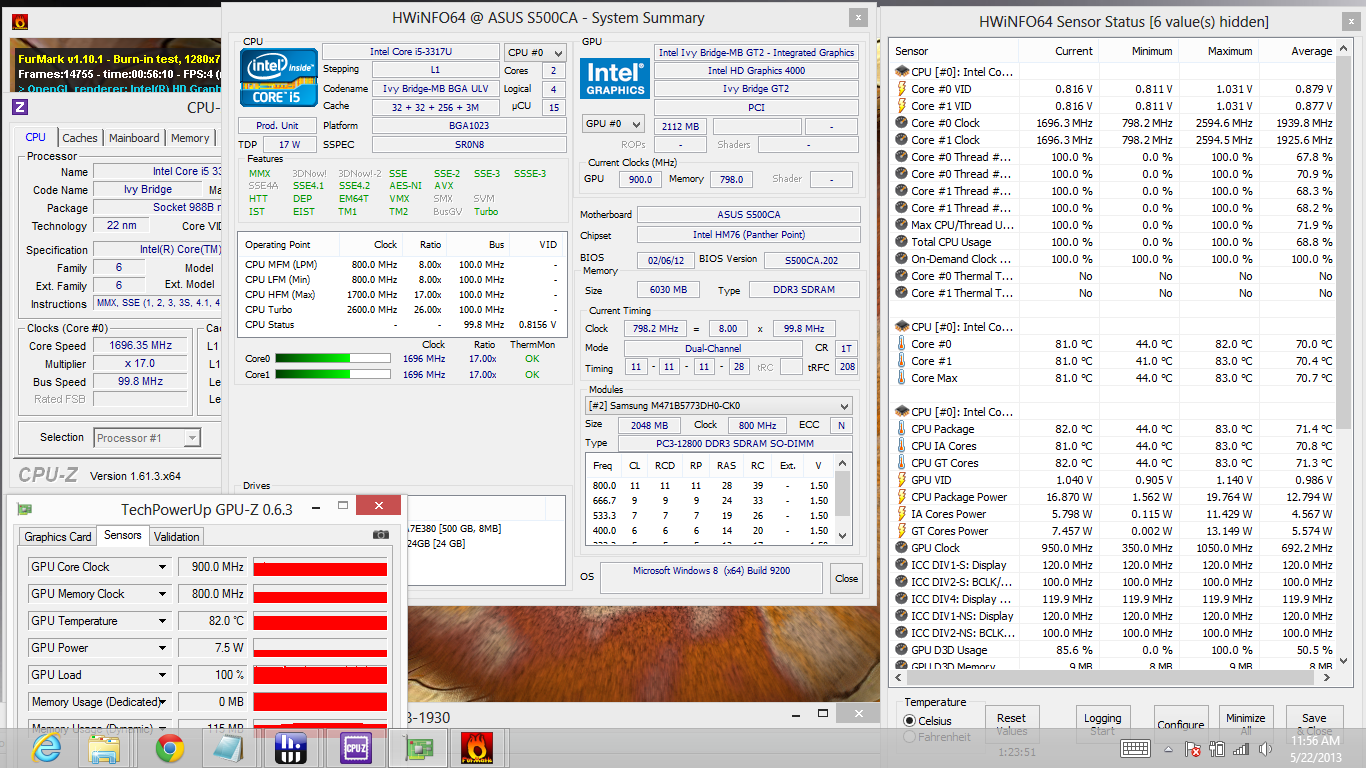Open the Memory tab in CPU-Z
1366x768 pixels.
(190, 138)
